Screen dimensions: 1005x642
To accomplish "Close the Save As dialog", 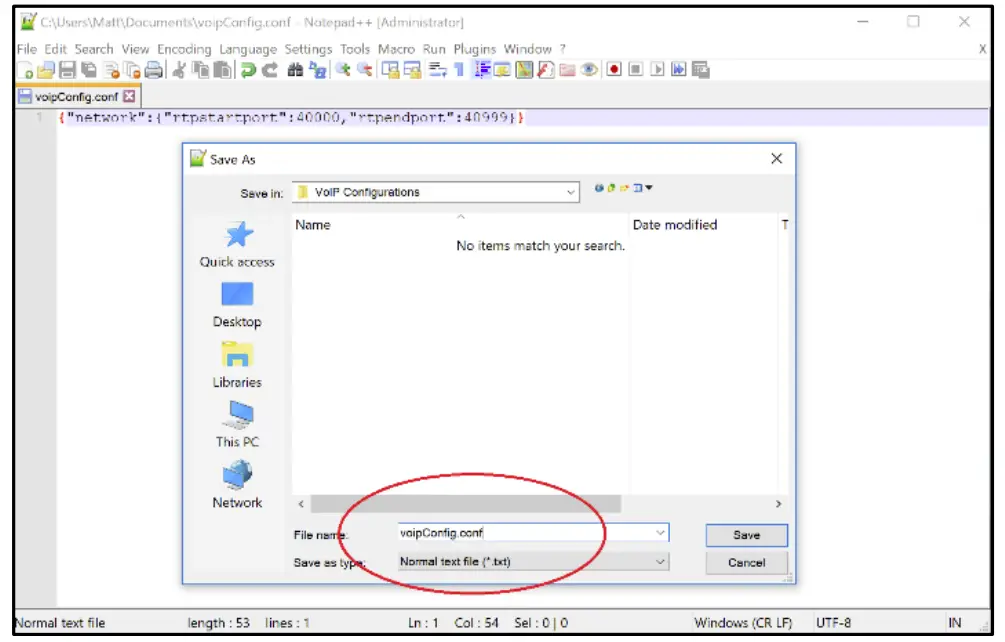I will tap(776, 158).
